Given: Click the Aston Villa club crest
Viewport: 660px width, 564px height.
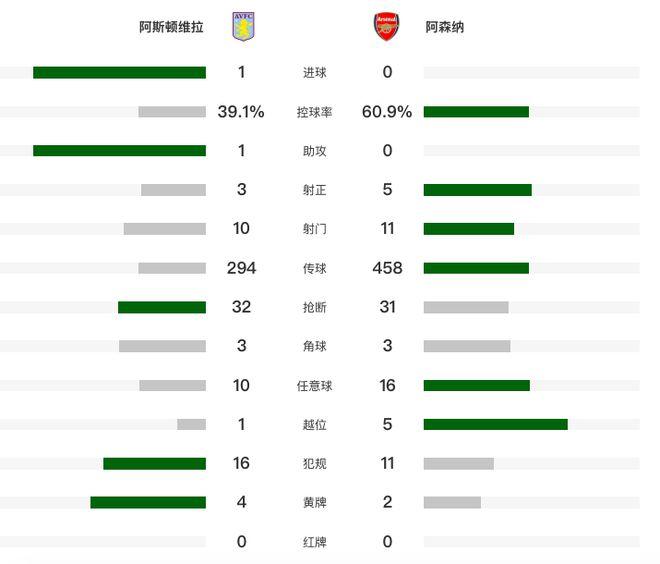Looking at the screenshot, I should (243, 27).
